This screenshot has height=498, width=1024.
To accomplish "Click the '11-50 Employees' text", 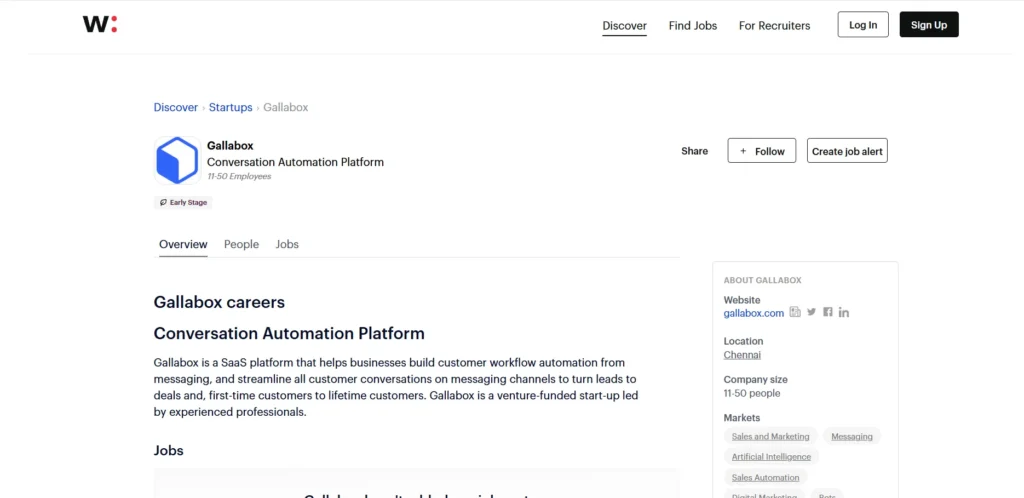I will pyautogui.click(x=239, y=176).
